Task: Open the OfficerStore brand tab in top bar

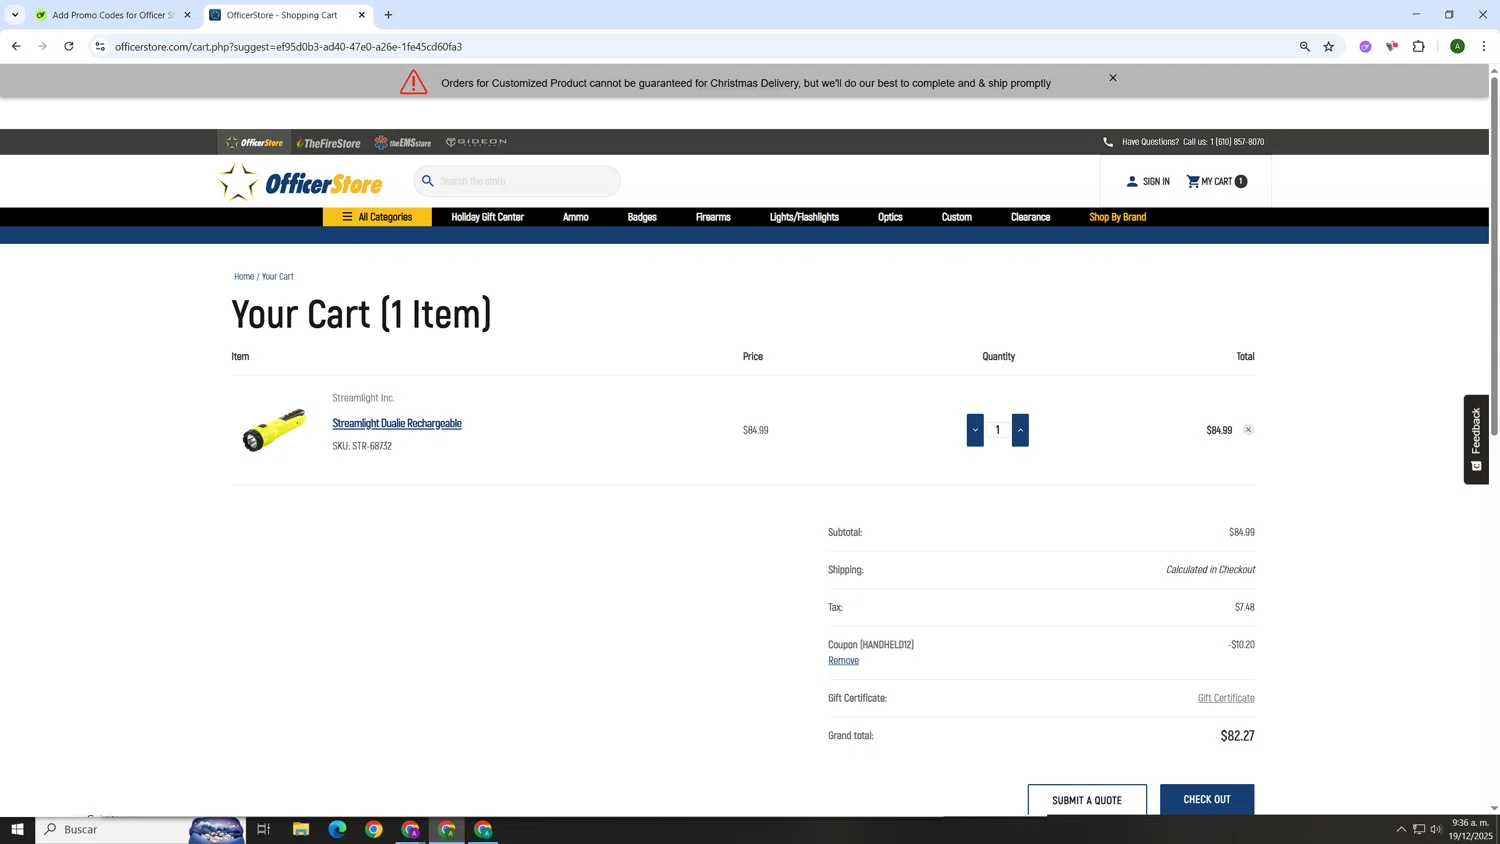Action: 254,142
